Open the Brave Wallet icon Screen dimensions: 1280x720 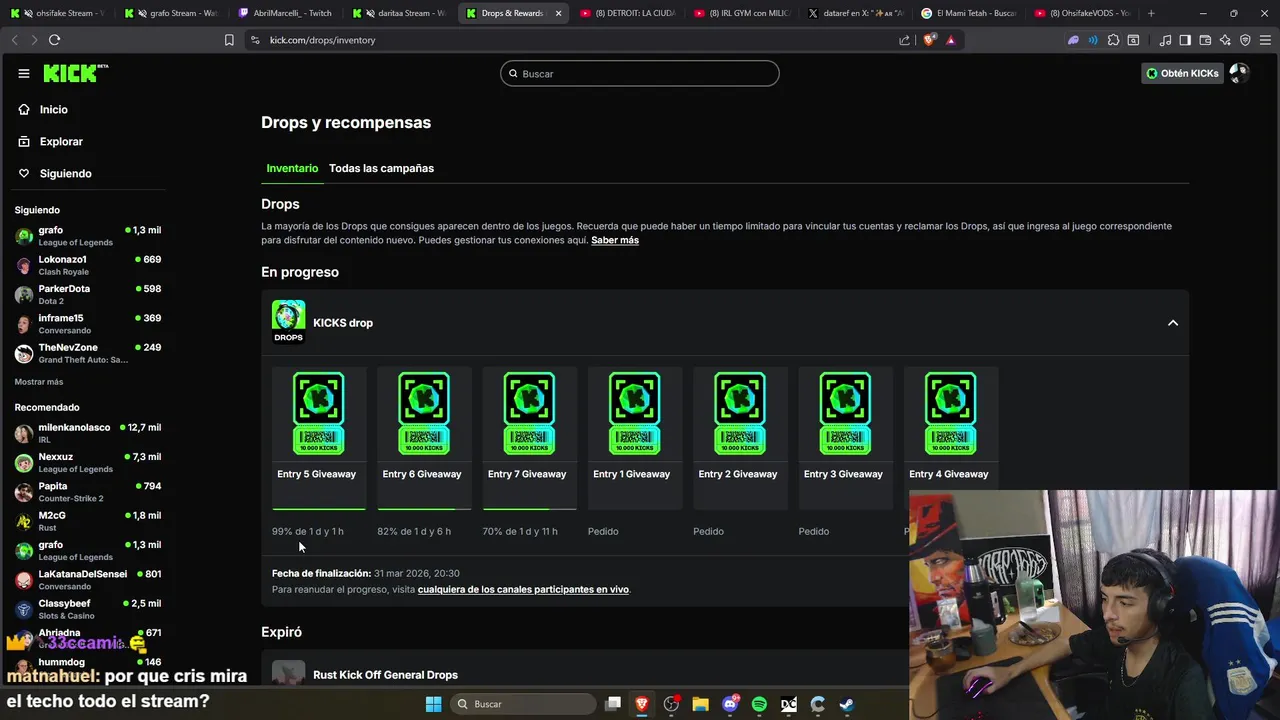click(1205, 40)
